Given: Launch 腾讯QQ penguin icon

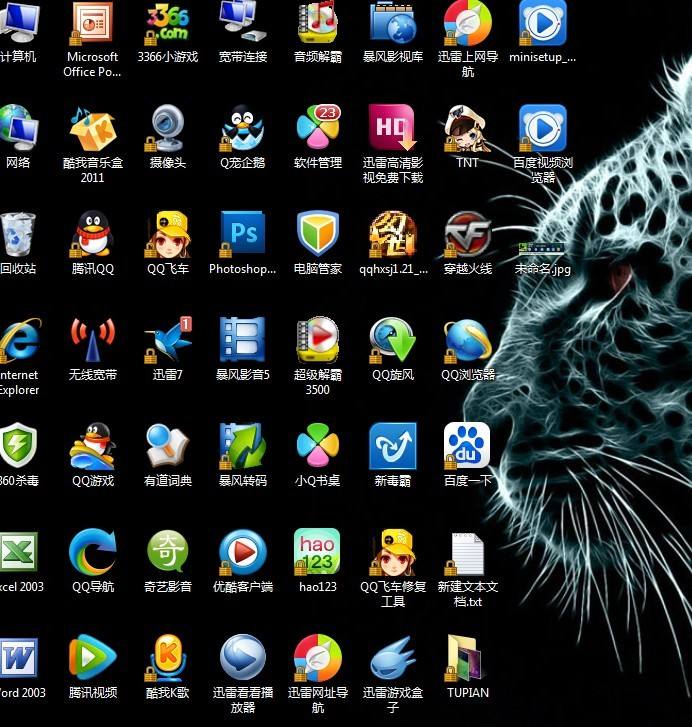Looking at the screenshot, I should coord(92,234).
